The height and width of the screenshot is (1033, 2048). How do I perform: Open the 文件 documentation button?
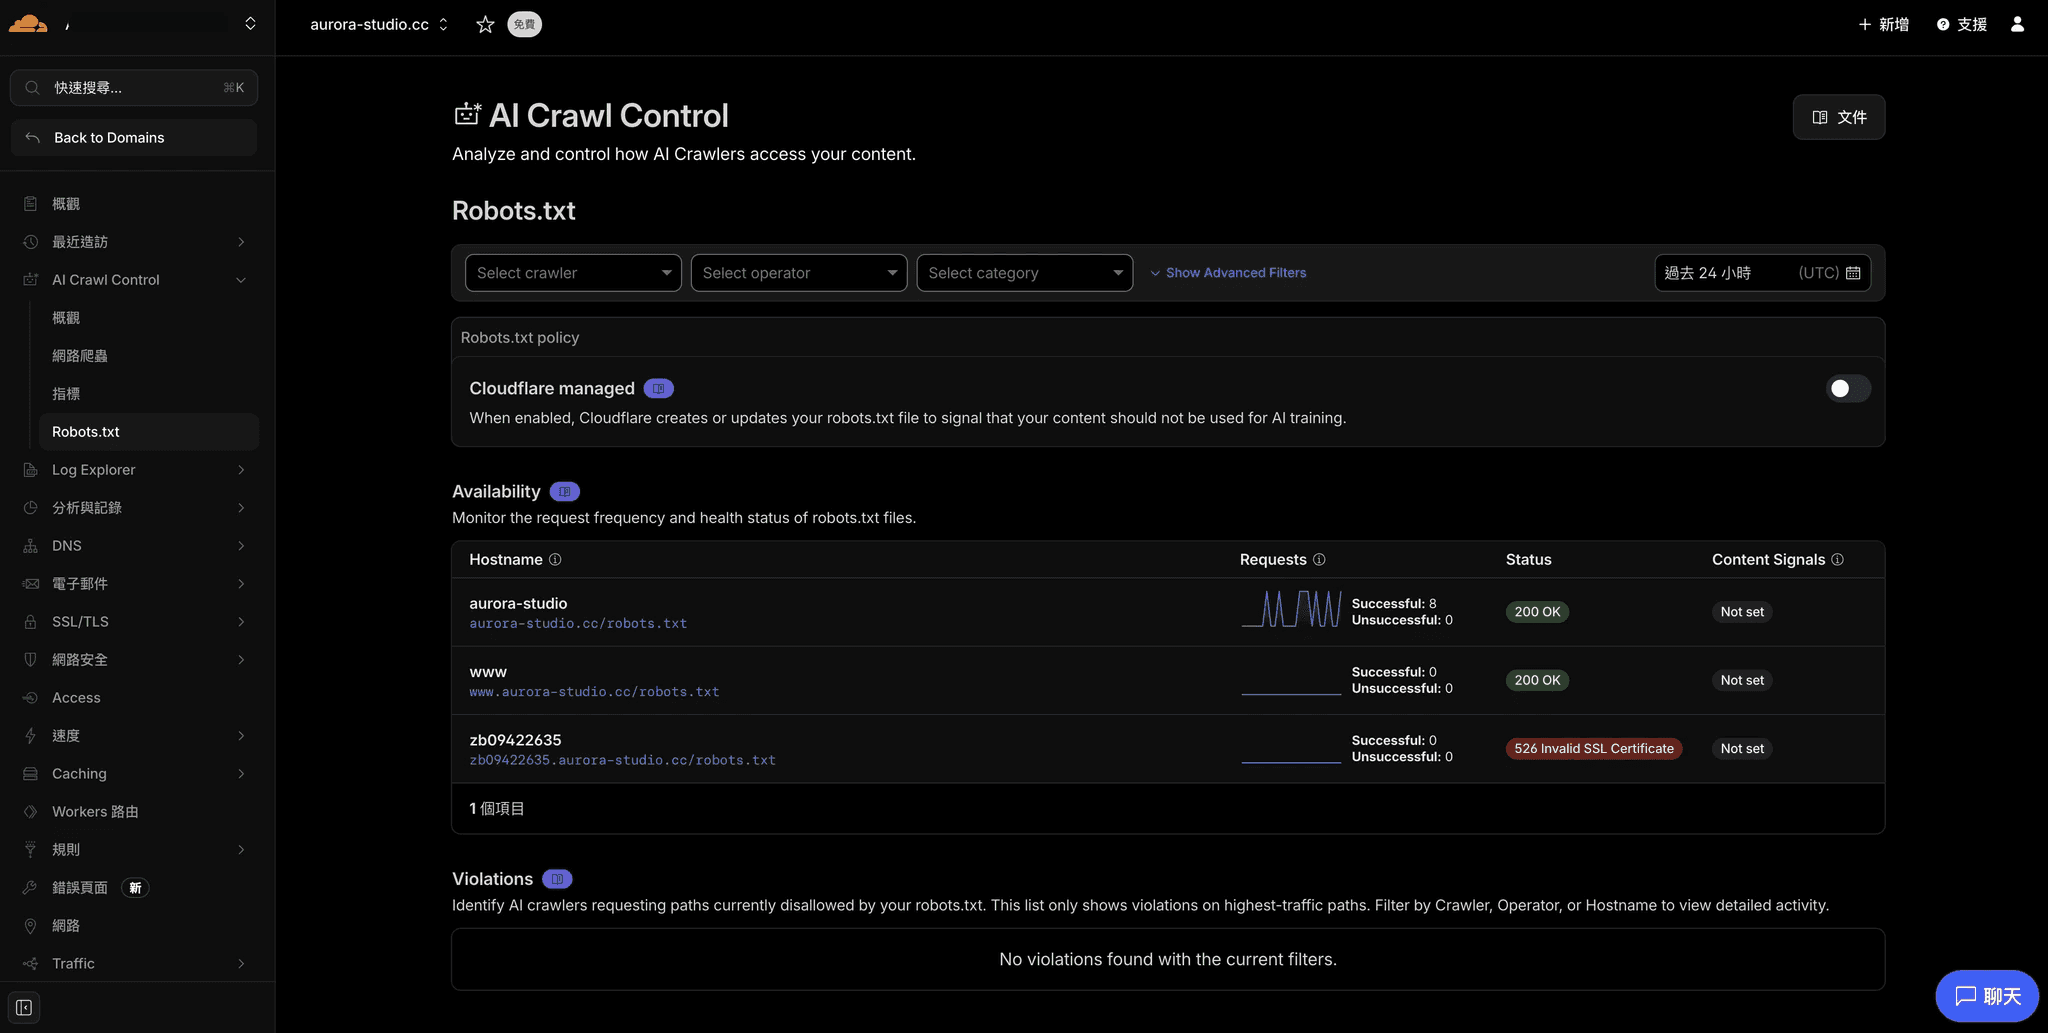[x=1839, y=117]
